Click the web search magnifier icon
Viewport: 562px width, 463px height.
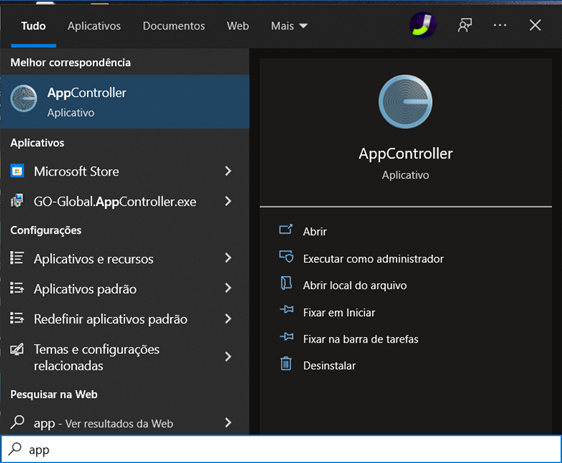tap(17, 422)
